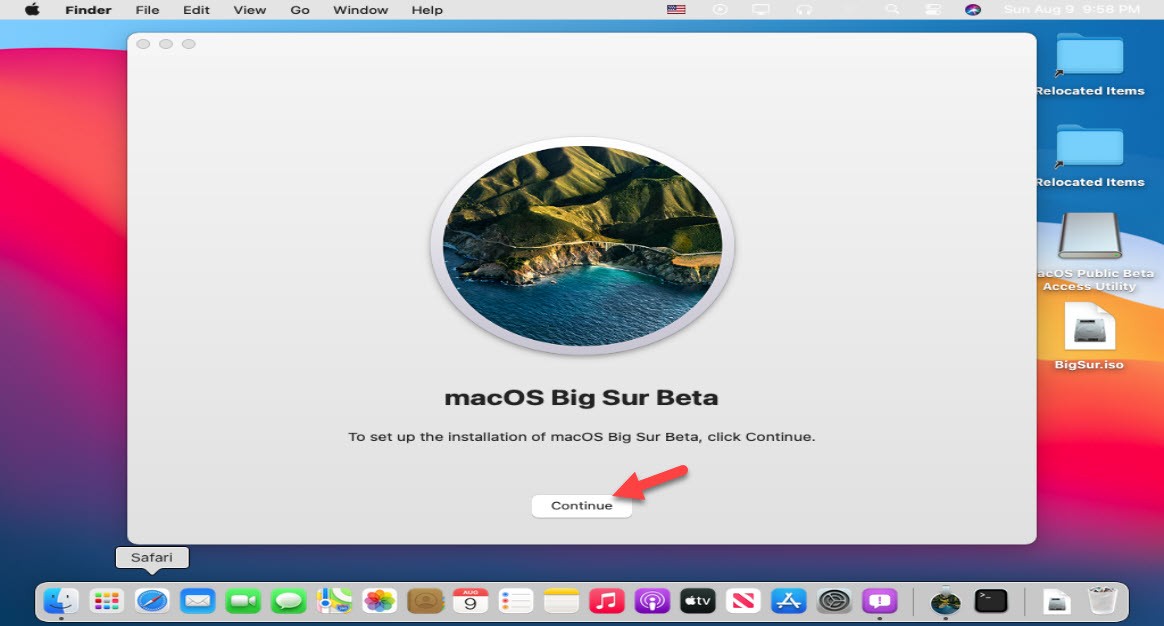Open the Go menu
The image size is (1164, 626).
click(x=299, y=9)
